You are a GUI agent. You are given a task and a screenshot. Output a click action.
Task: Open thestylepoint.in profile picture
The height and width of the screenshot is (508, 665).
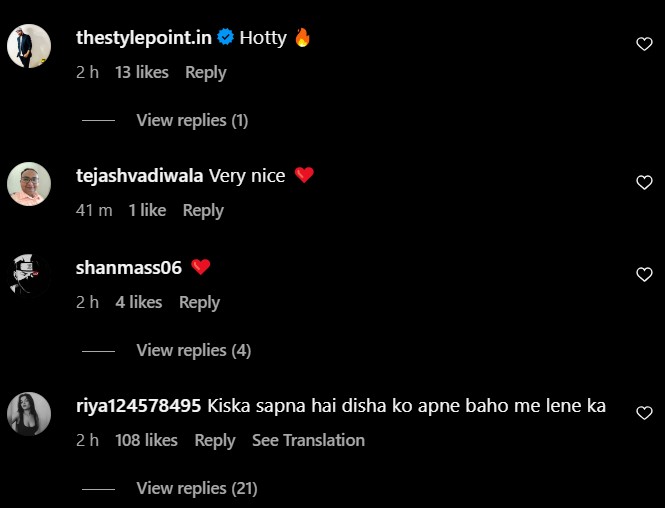pos(29,46)
